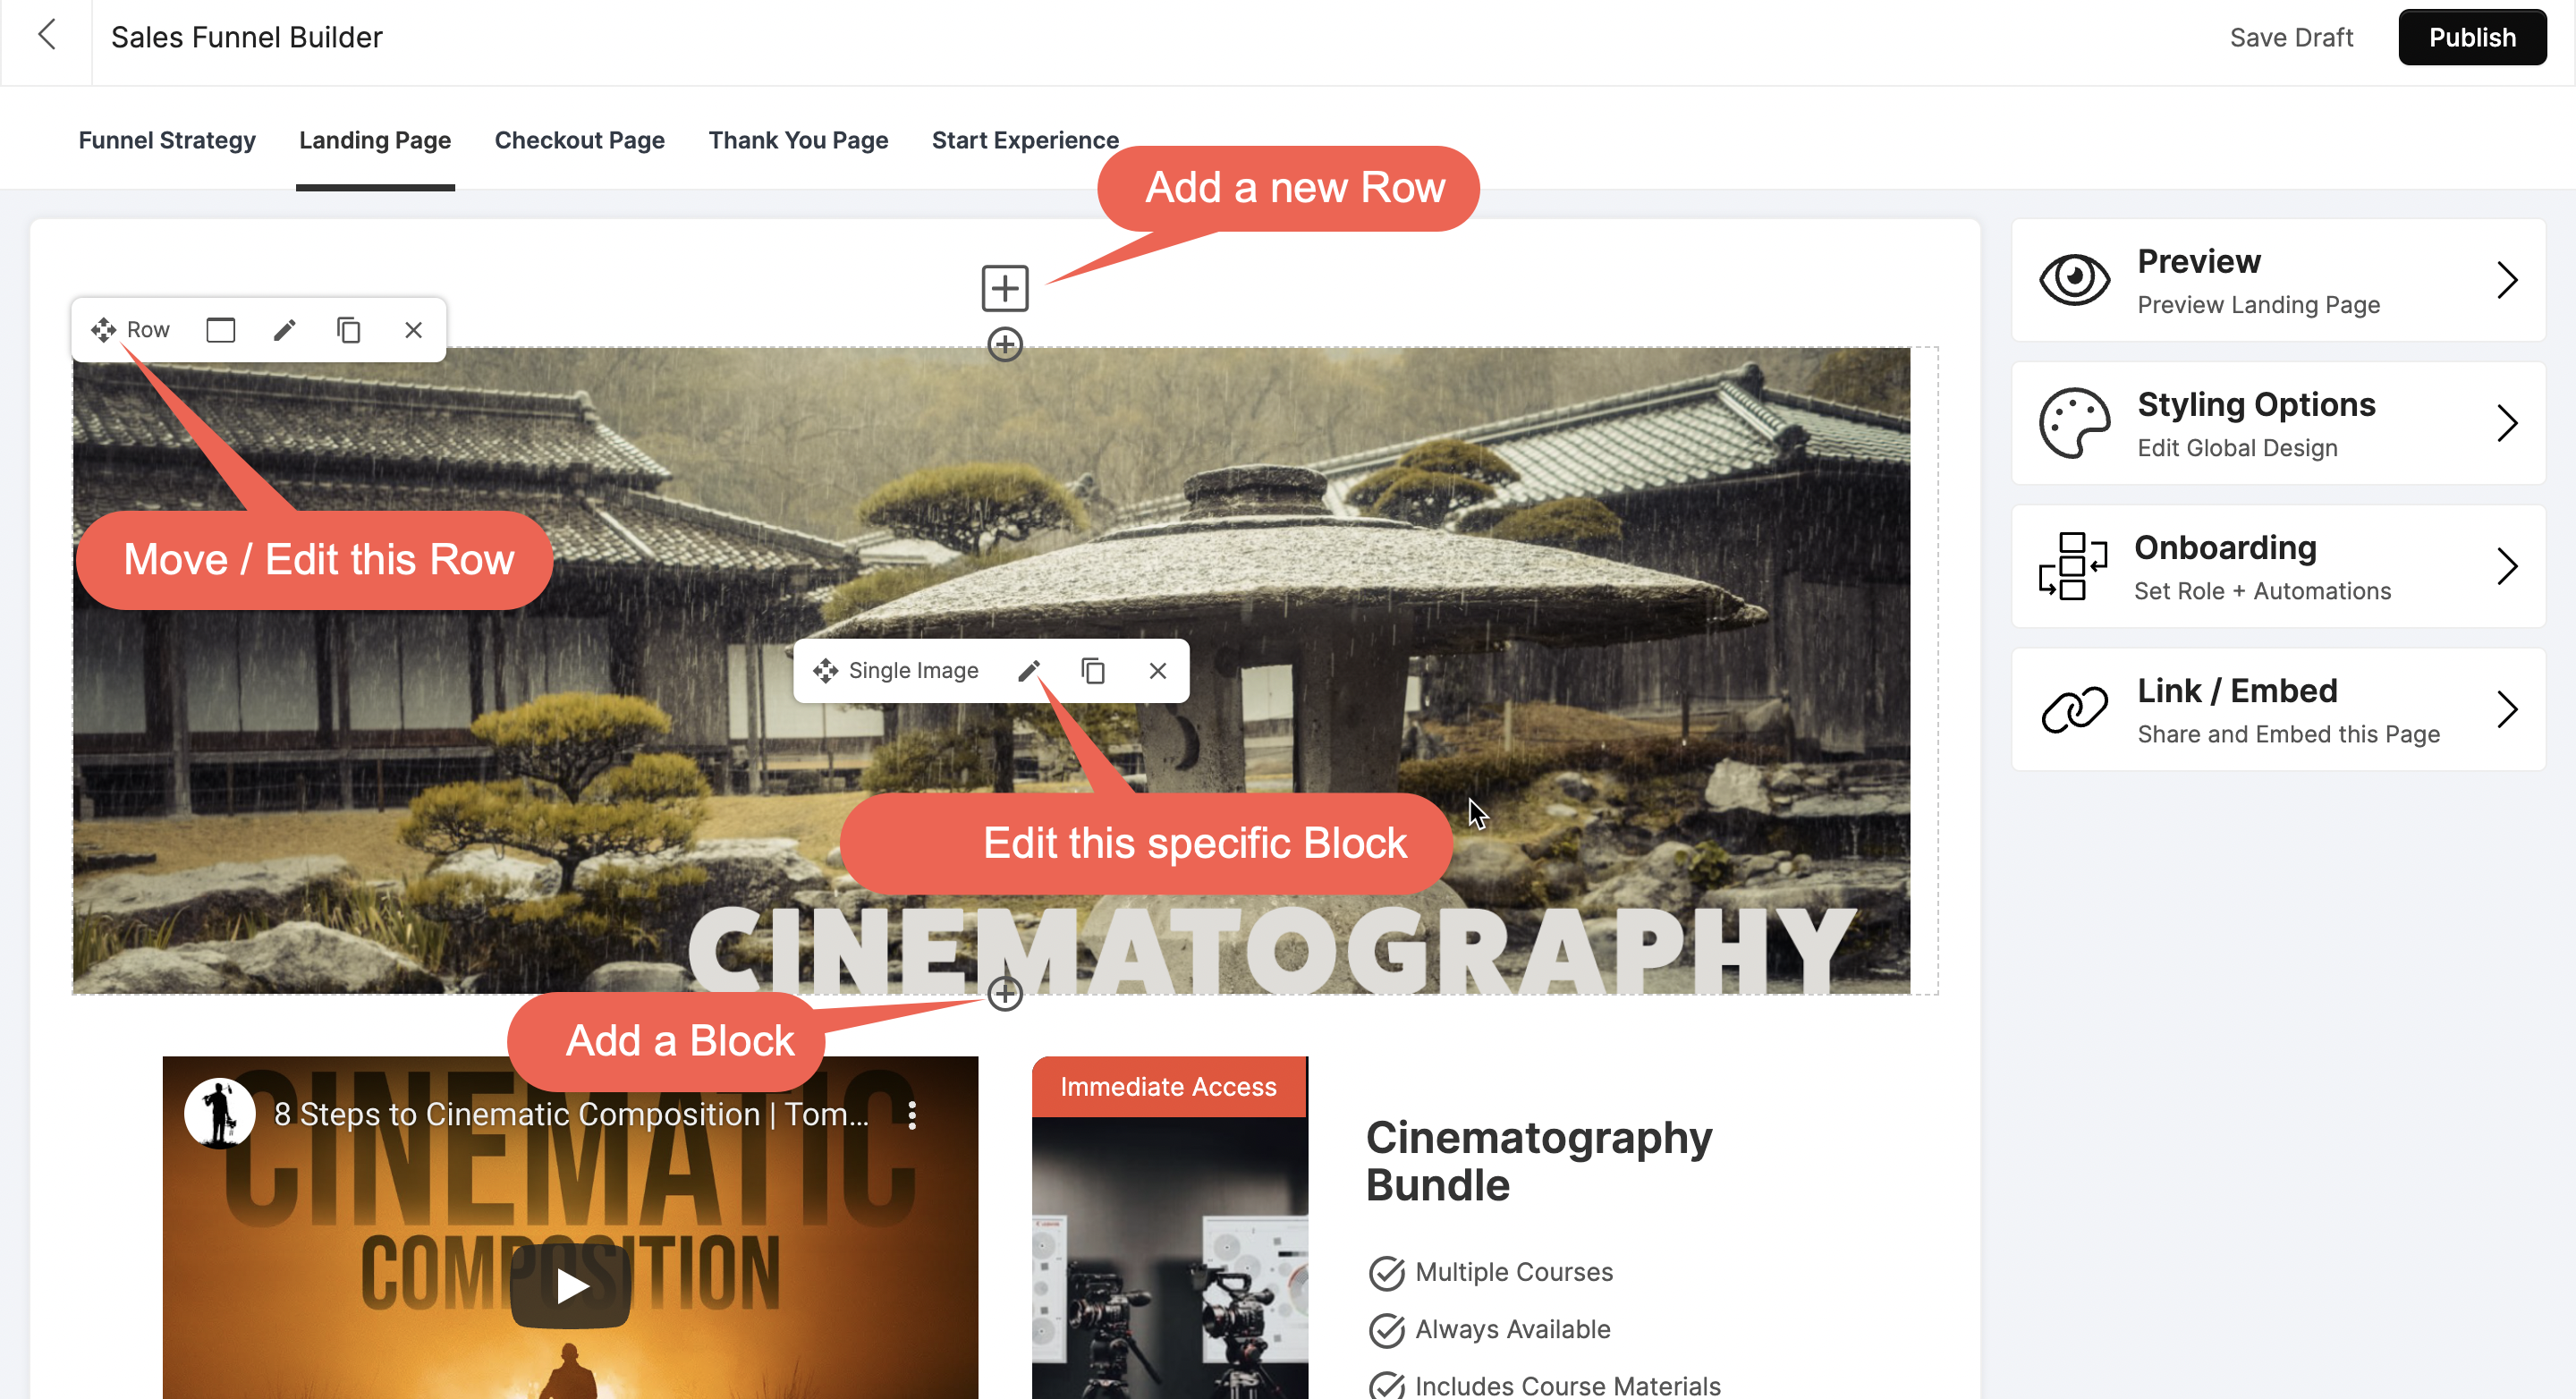Click the YouTube channel avatar

(x=220, y=1113)
